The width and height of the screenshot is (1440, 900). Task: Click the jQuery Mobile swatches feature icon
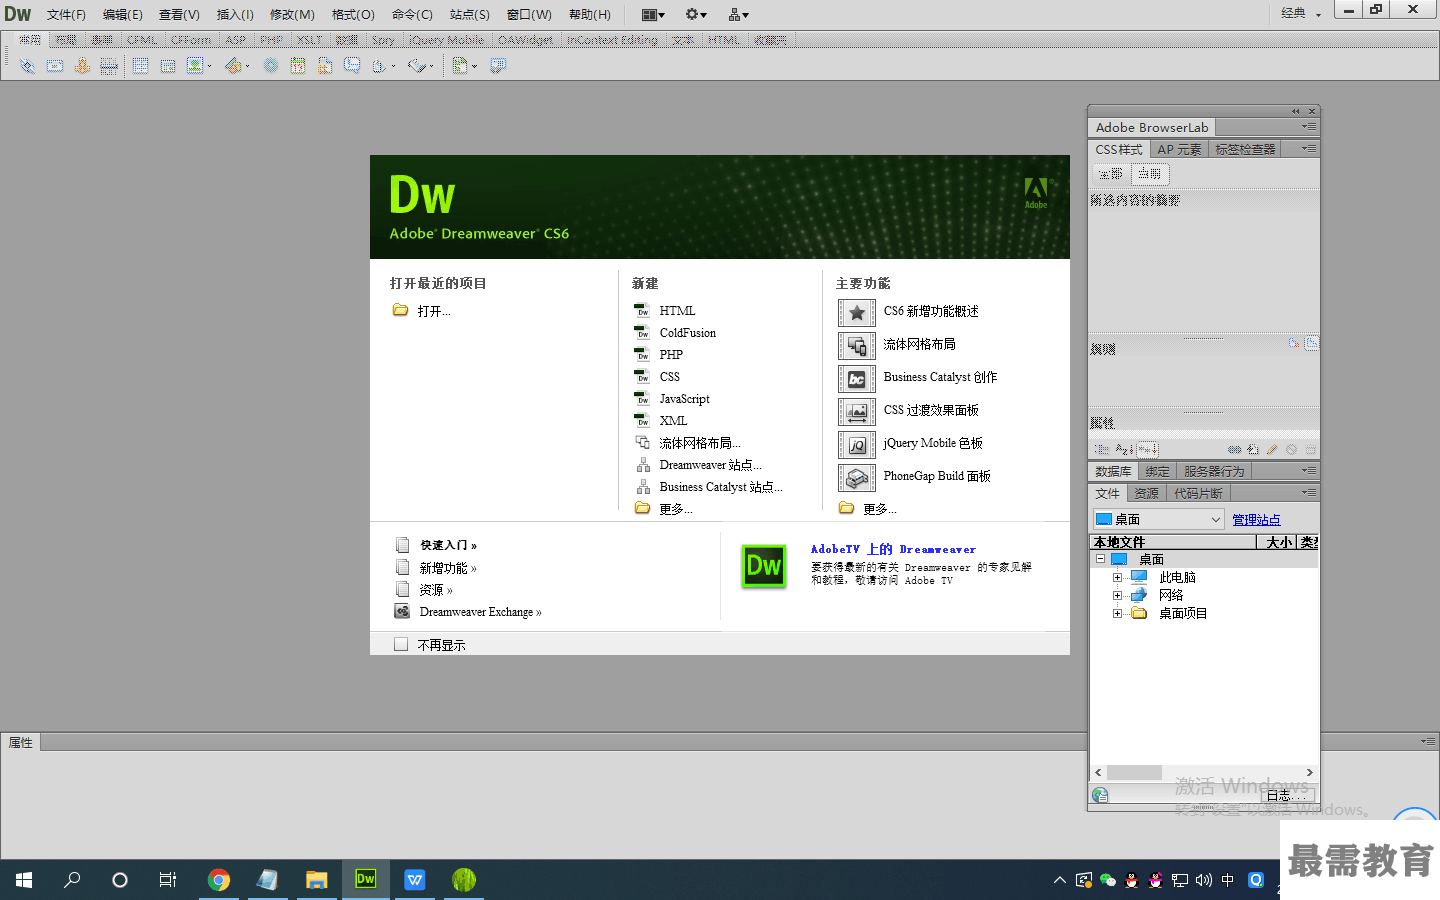tap(857, 445)
